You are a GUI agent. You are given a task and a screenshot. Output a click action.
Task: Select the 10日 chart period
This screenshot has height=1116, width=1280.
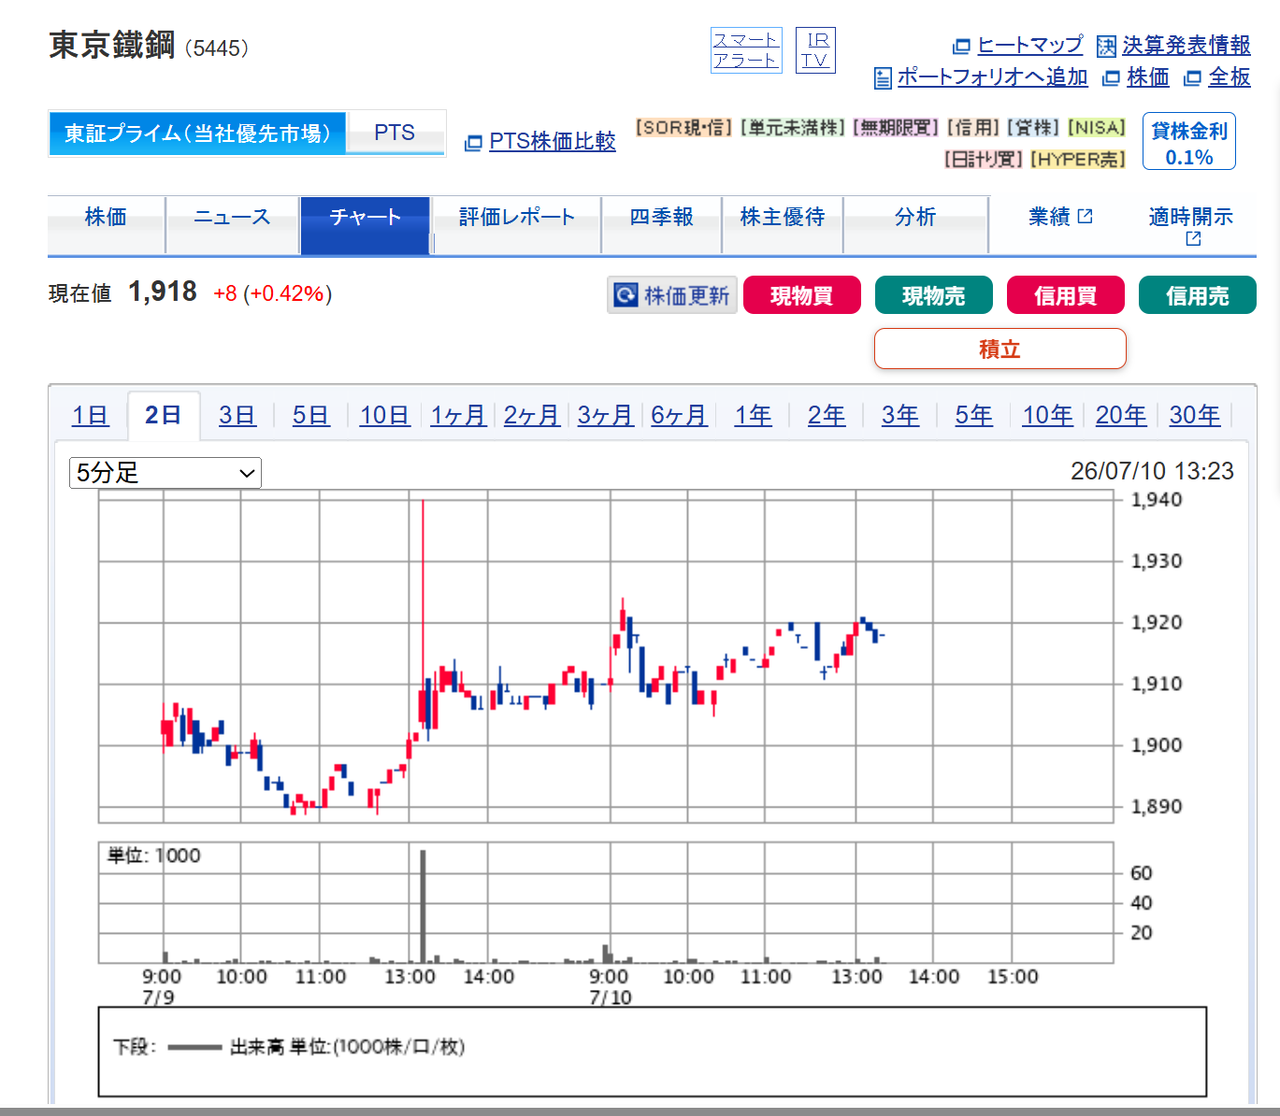[x=385, y=415]
